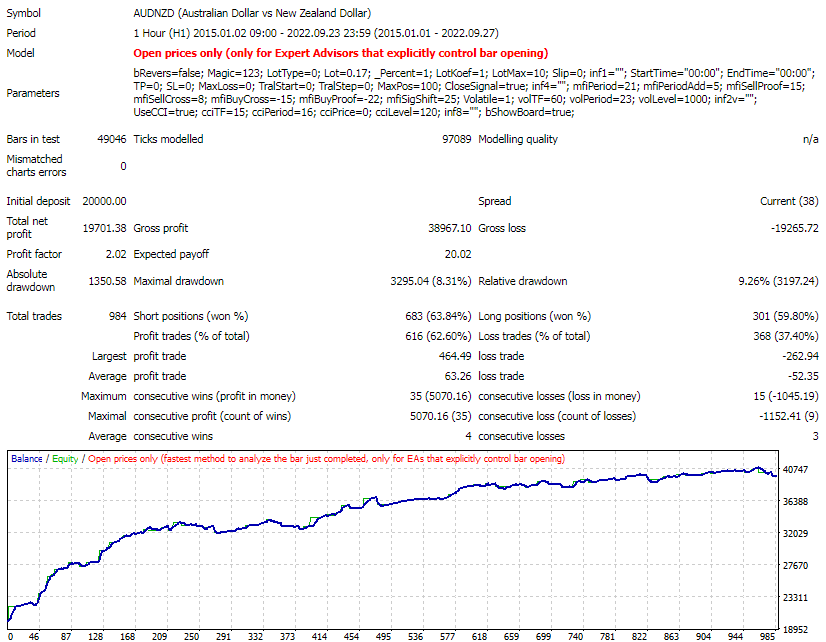Click the Mismatched charts errors value 0

pos(123,166)
